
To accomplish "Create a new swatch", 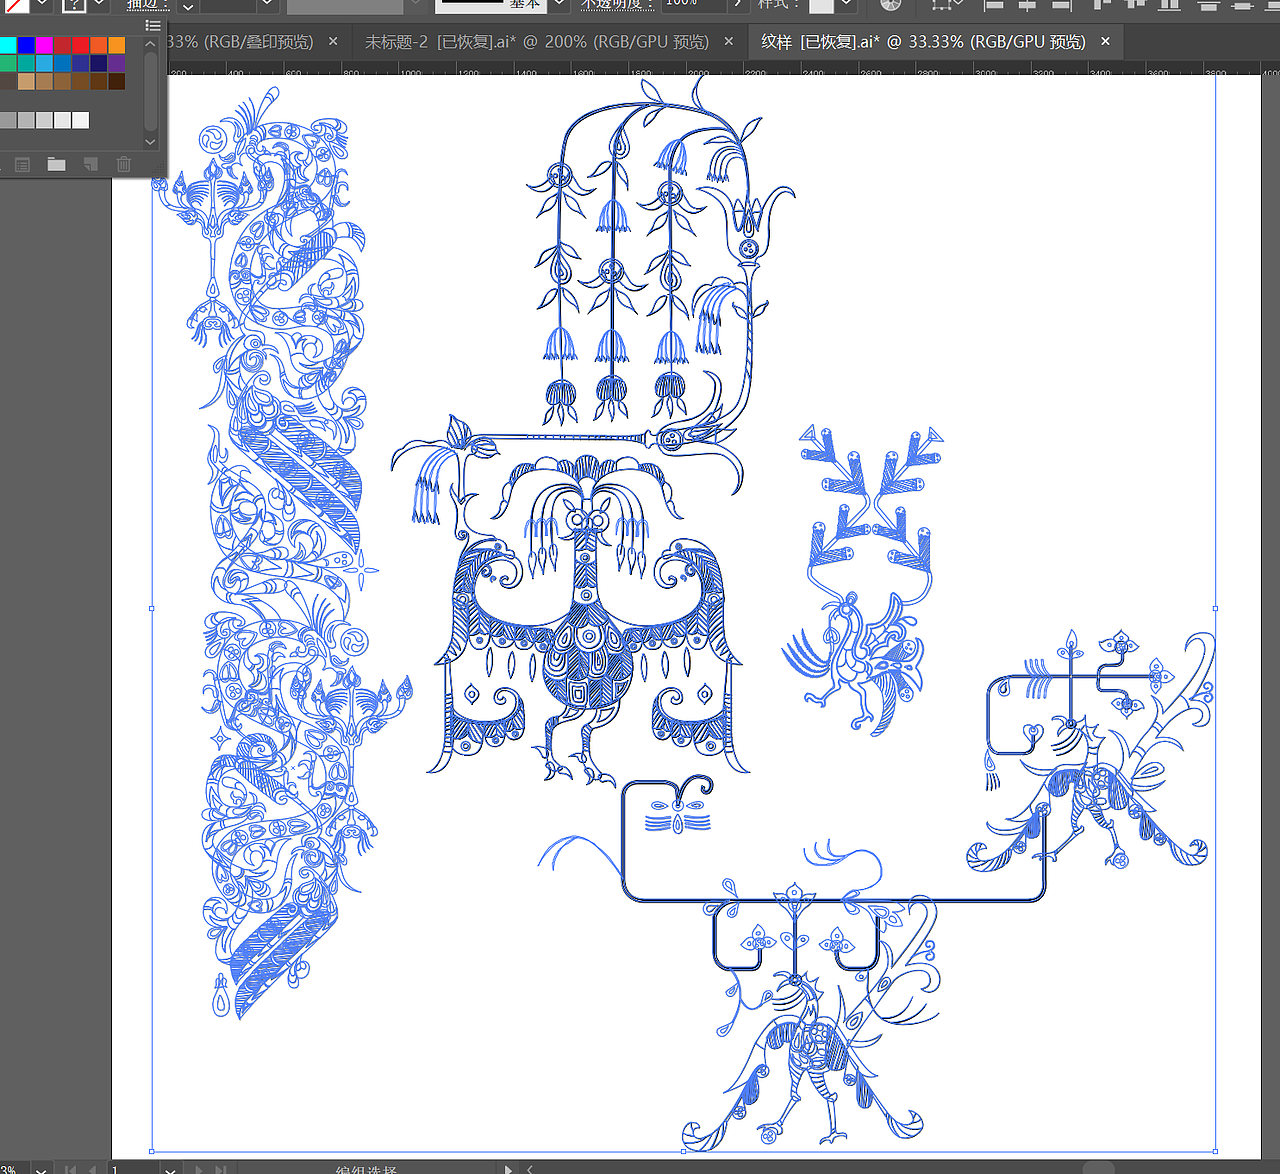I will pos(90,164).
